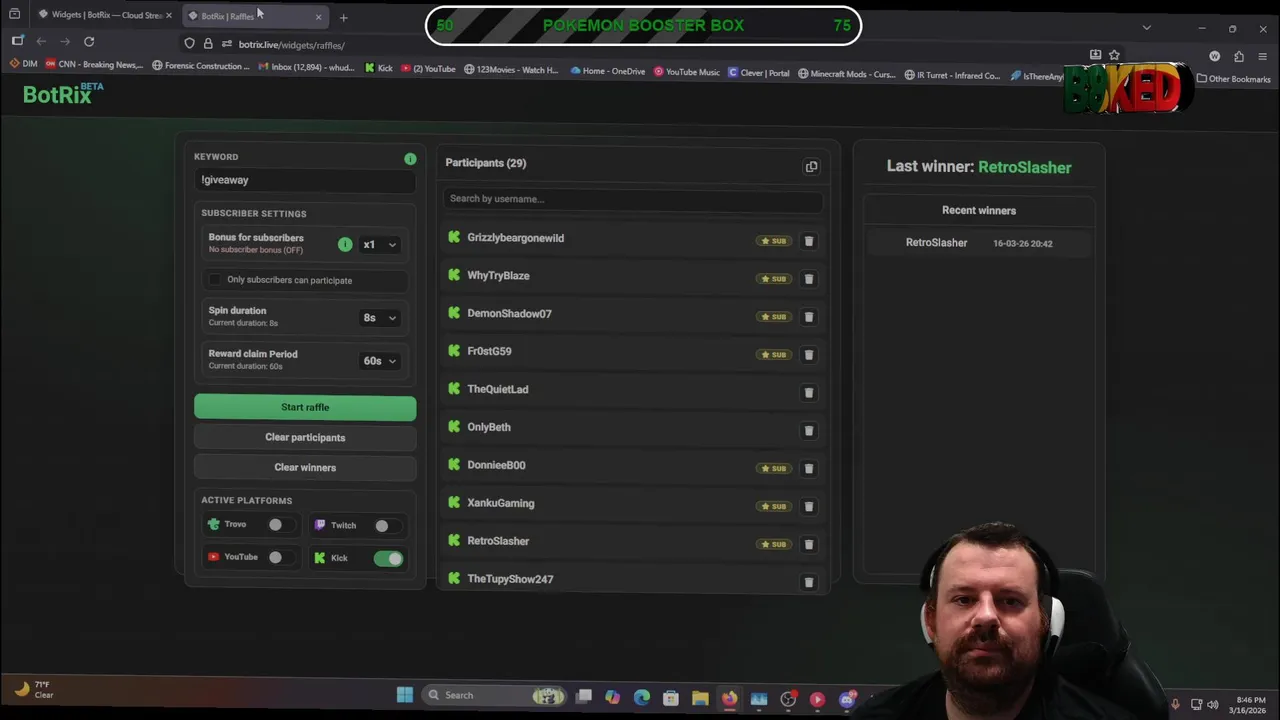
Task: Open the CNN Breaking News bookmark
Action: (94, 65)
